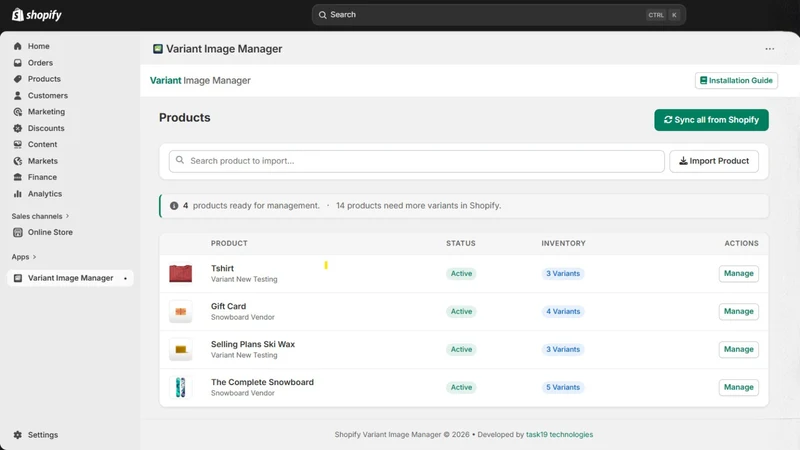Viewport: 800px width, 450px height.
Task: Click the Settings gear icon
Action: pos(18,435)
